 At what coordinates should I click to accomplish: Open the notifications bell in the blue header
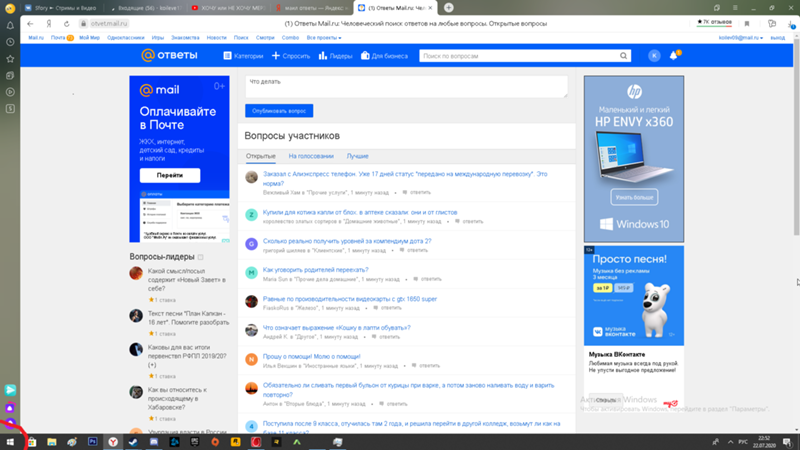(674, 56)
